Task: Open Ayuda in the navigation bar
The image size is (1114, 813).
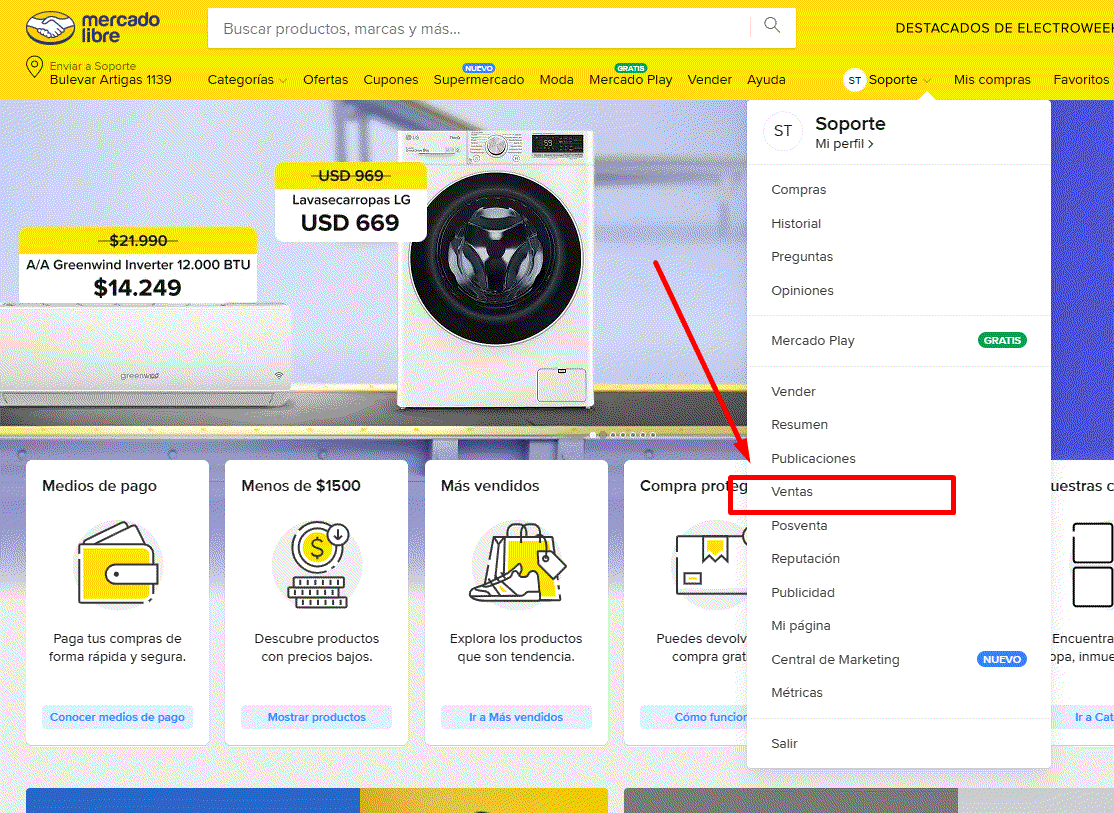Action: coord(766,80)
